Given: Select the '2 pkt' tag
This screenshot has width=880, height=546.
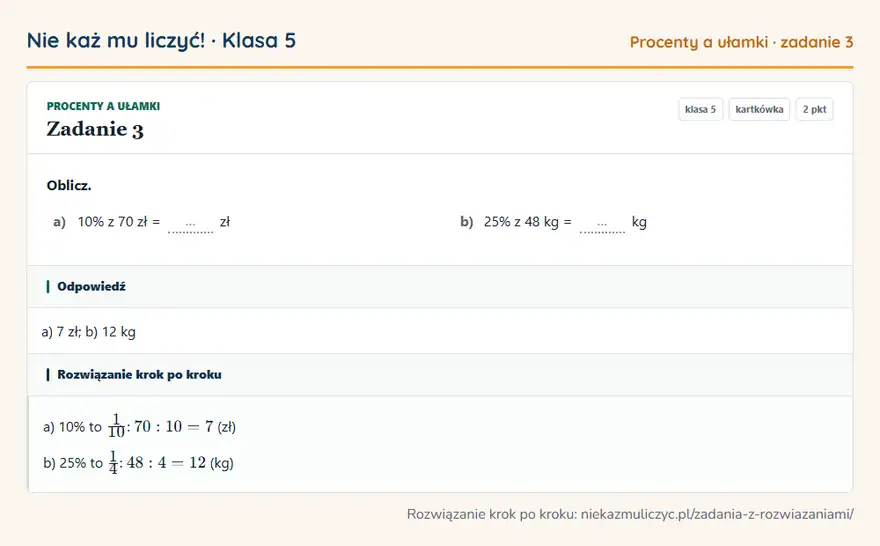Looking at the screenshot, I should [x=814, y=109].
